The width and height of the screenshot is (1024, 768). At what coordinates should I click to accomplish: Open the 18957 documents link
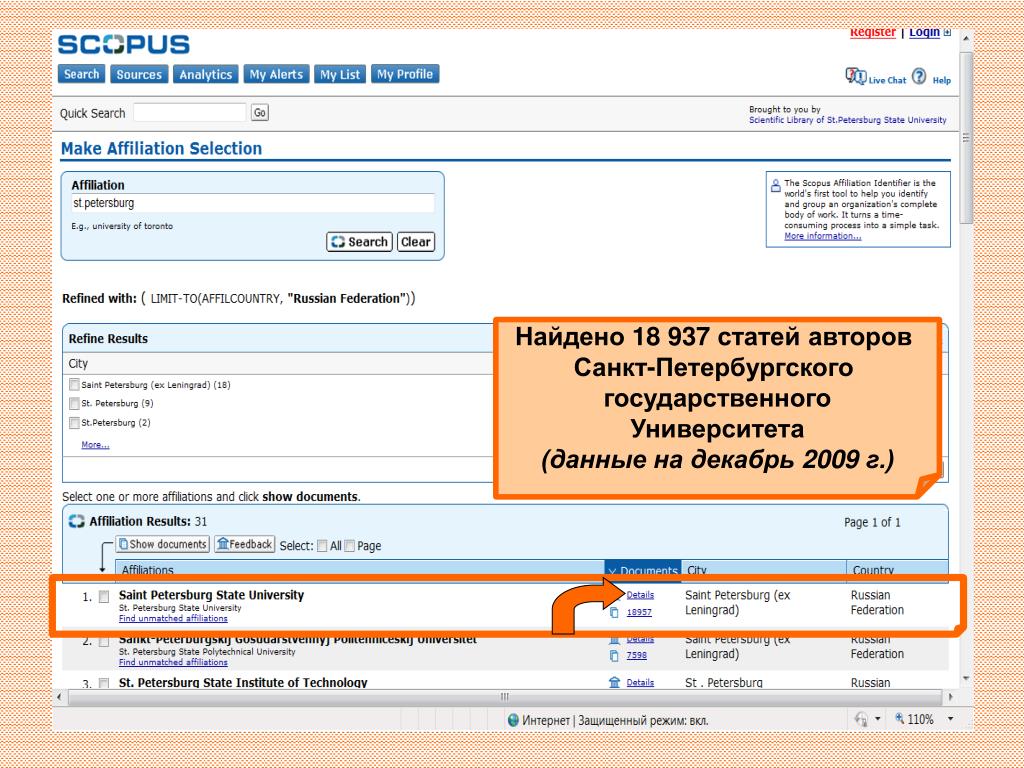tap(639, 613)
